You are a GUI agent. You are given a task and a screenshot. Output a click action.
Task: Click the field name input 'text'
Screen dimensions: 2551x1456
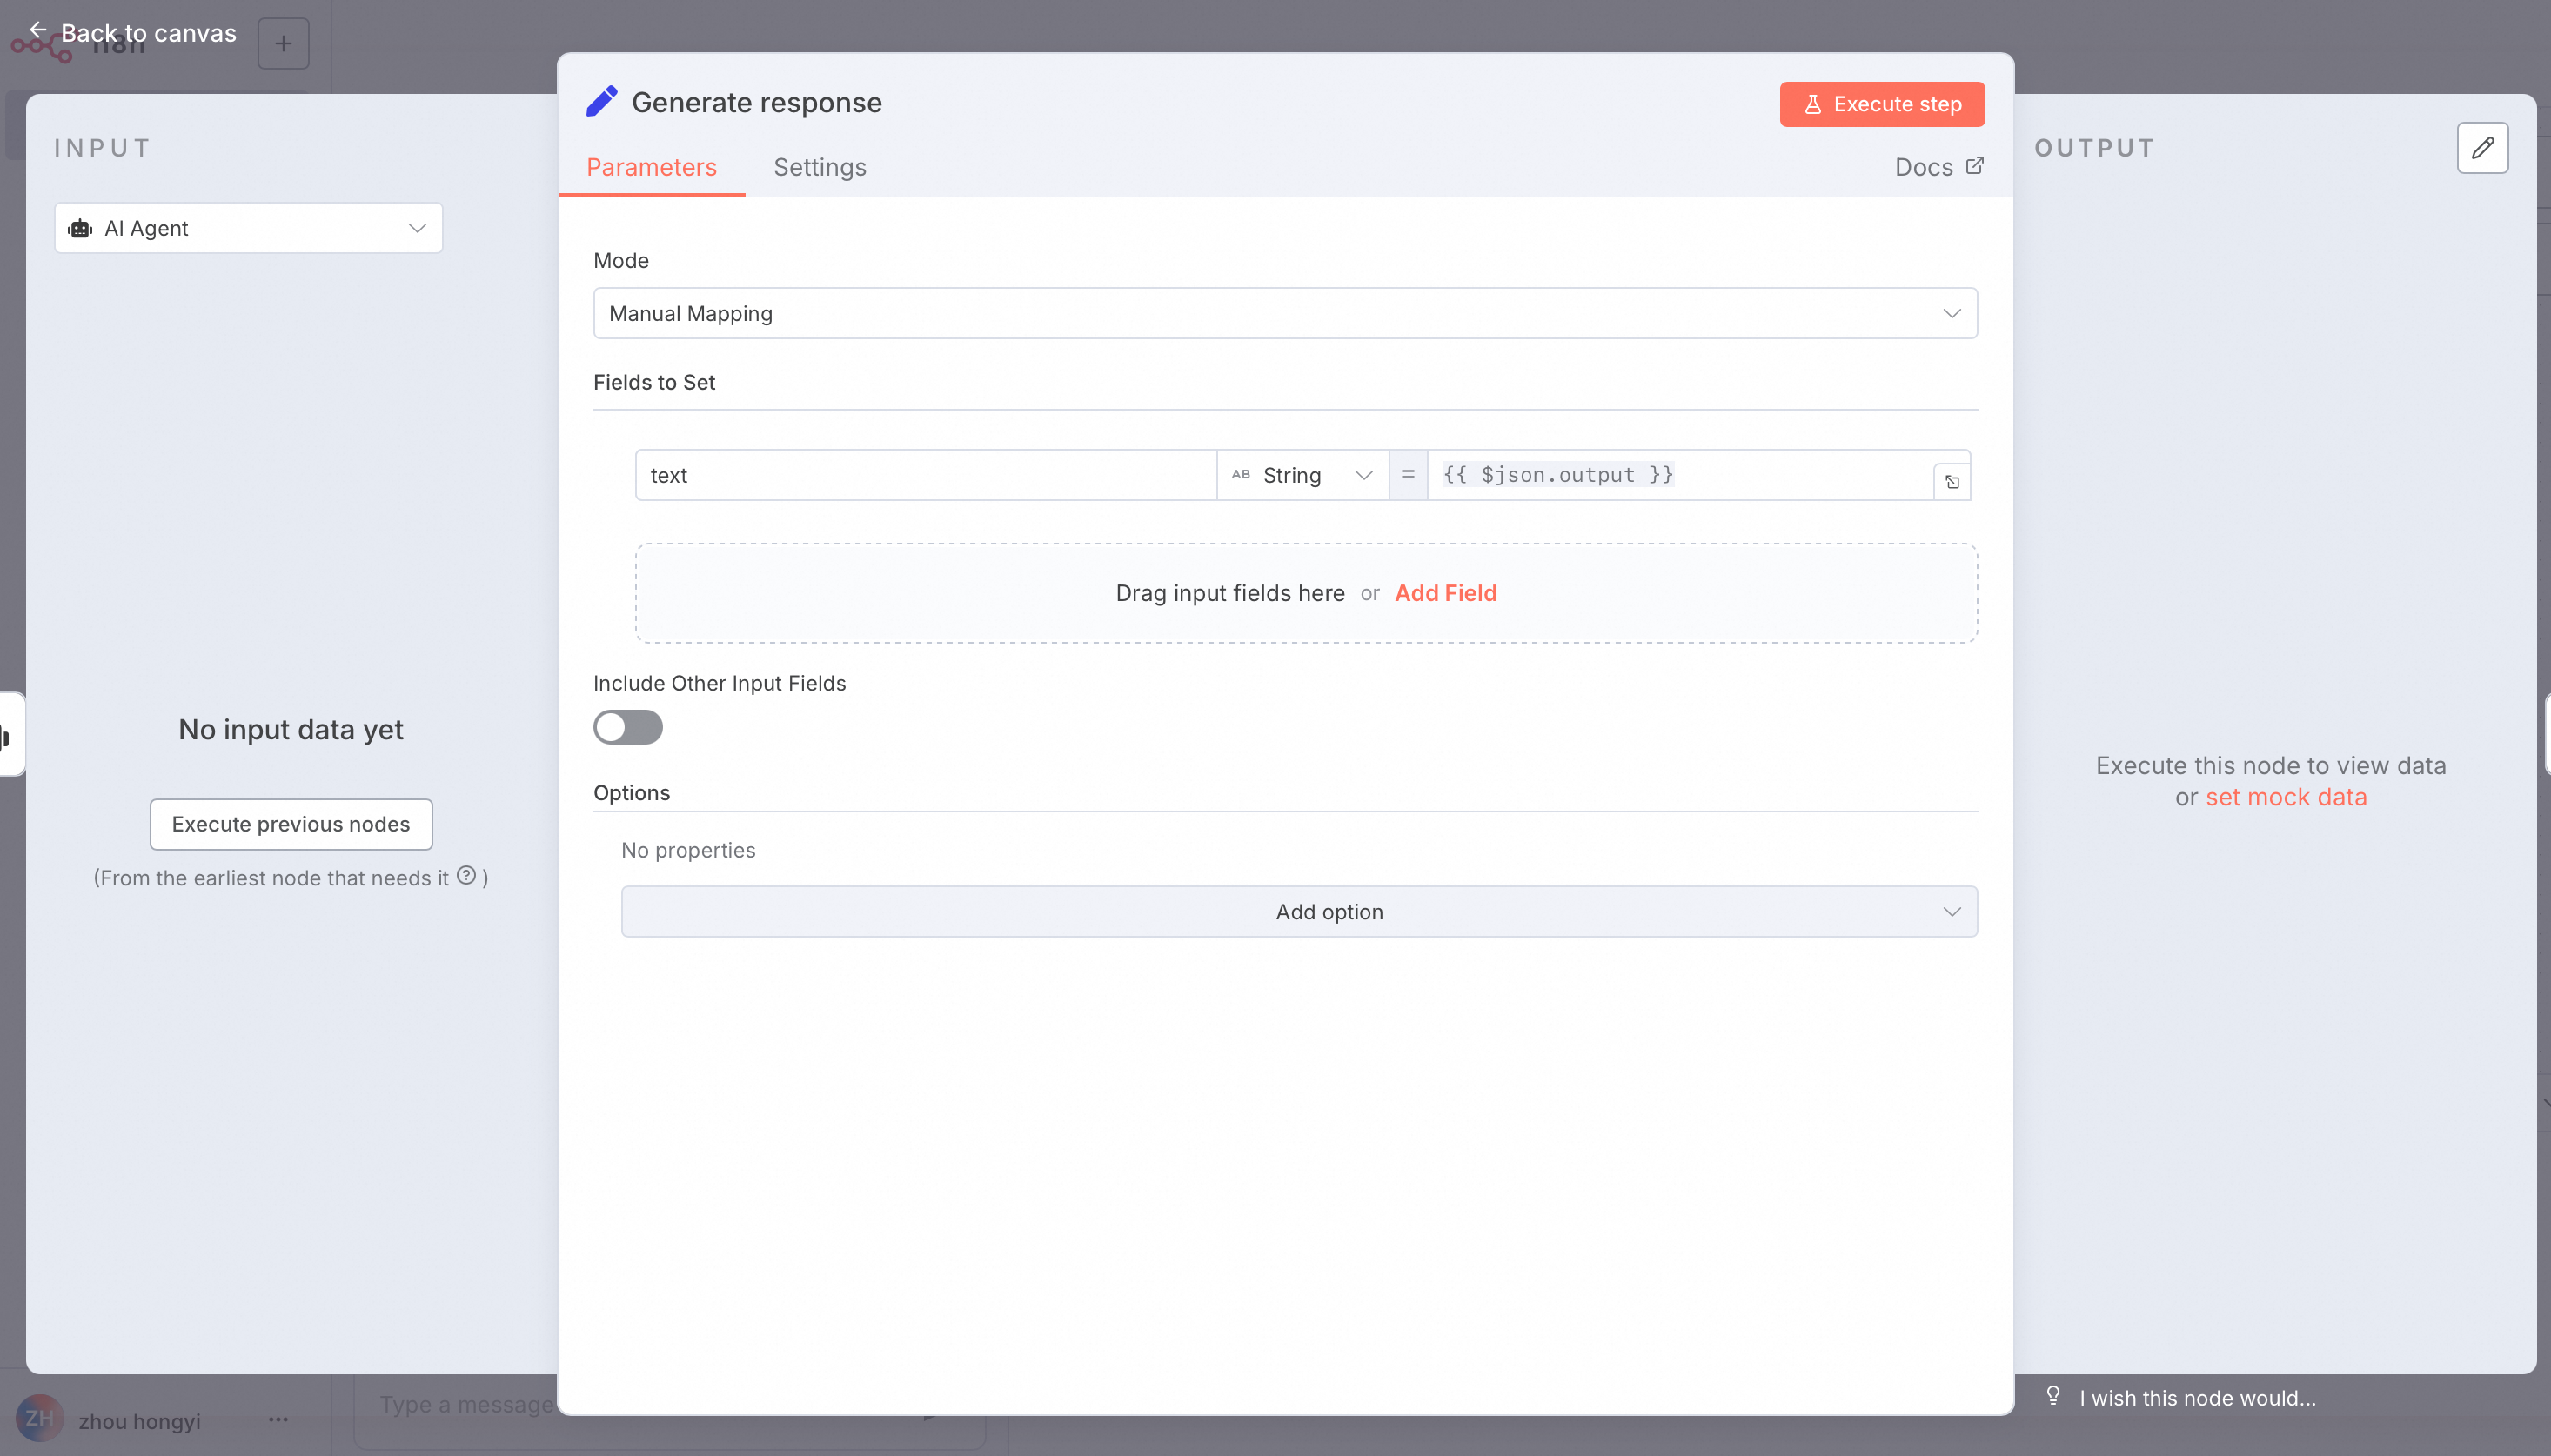pyautogui.click(x=924, y=475)
